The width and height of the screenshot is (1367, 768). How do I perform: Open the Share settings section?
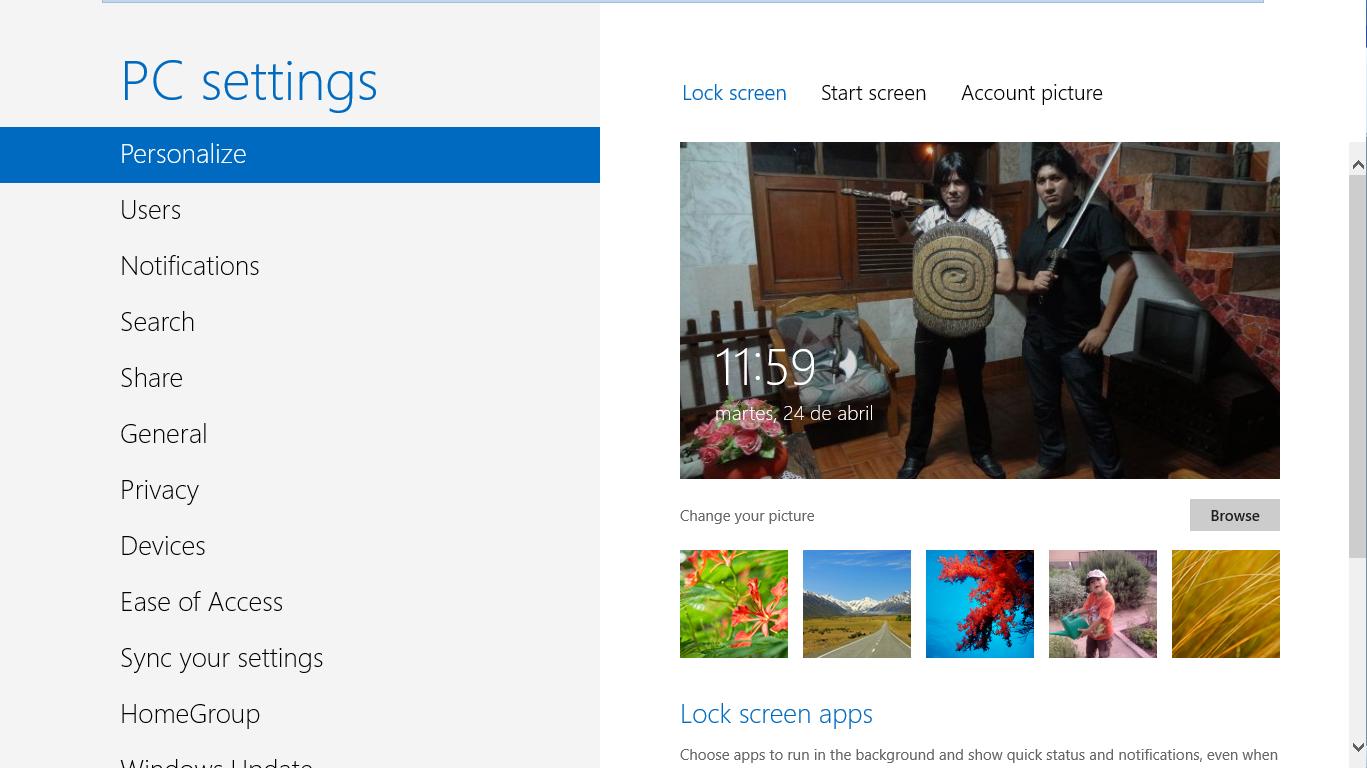click(151, 378)
